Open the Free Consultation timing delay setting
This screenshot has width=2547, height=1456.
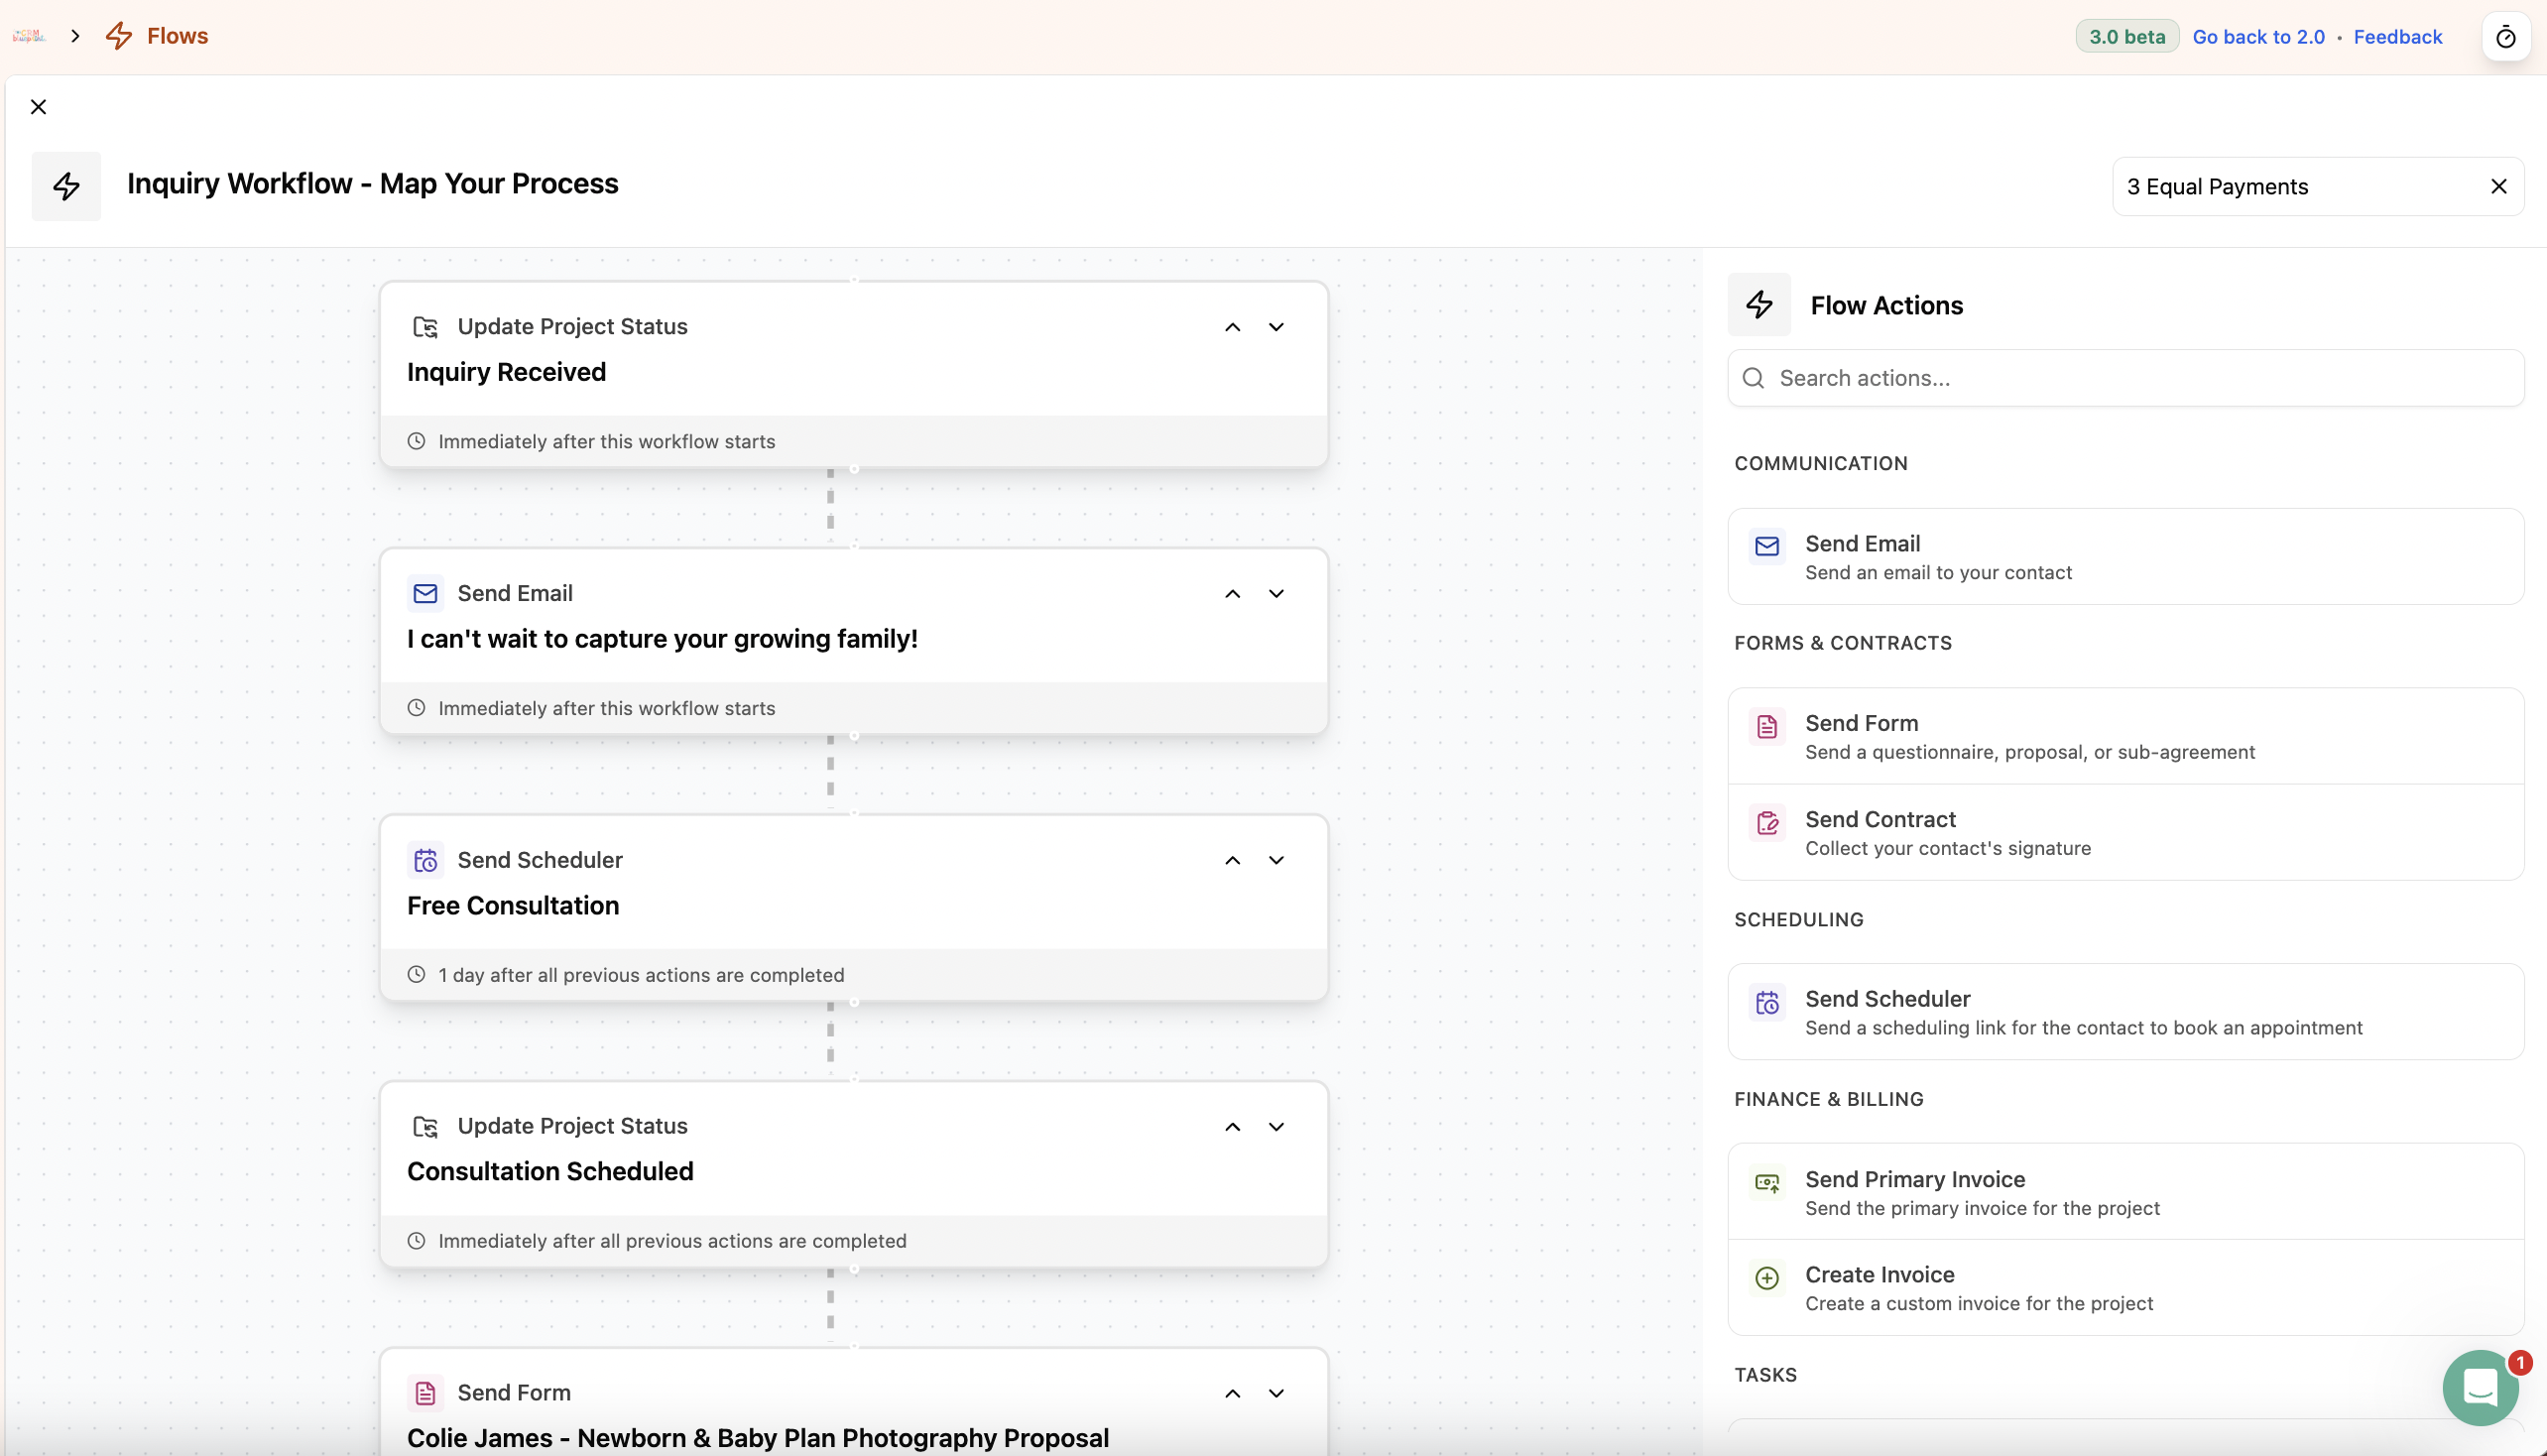click(x=641, y=975)
